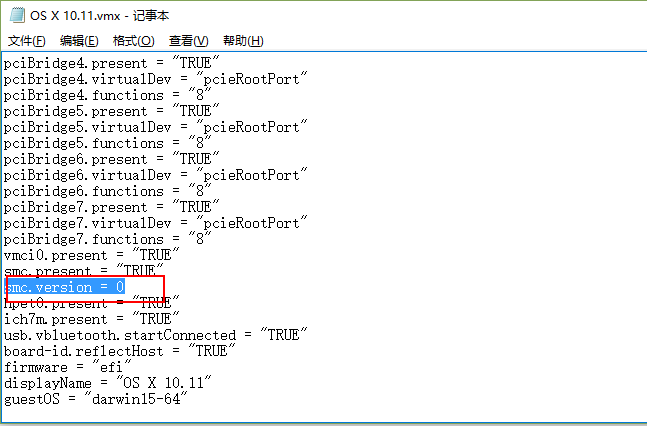Click the guestOS = "darwin15-64" line
Screen dimensions: 647x426
click(95, 399)
